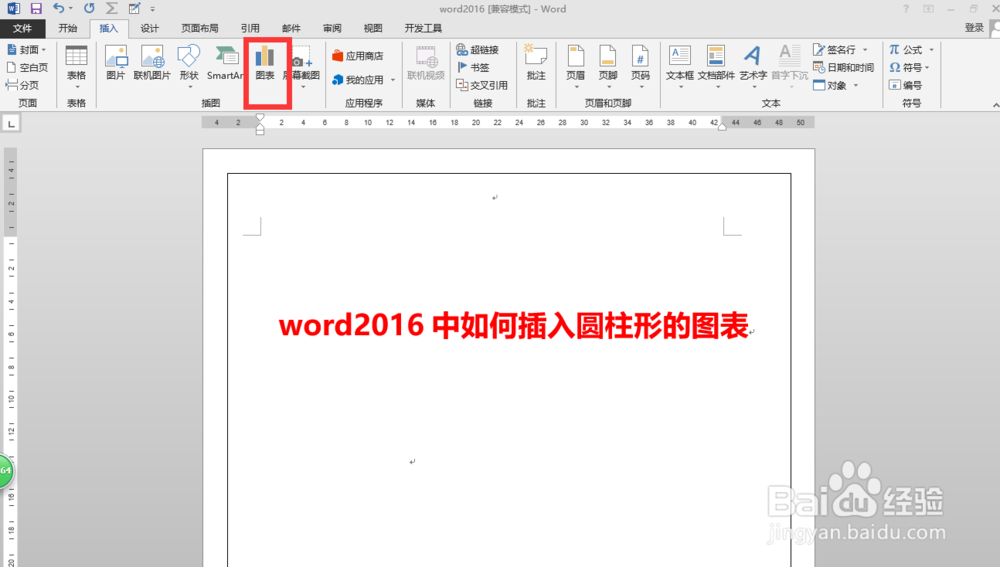Add a bookmark (书签)
Image resolution: width=1000 pixels, height=567 pixels.
(473, 67)
